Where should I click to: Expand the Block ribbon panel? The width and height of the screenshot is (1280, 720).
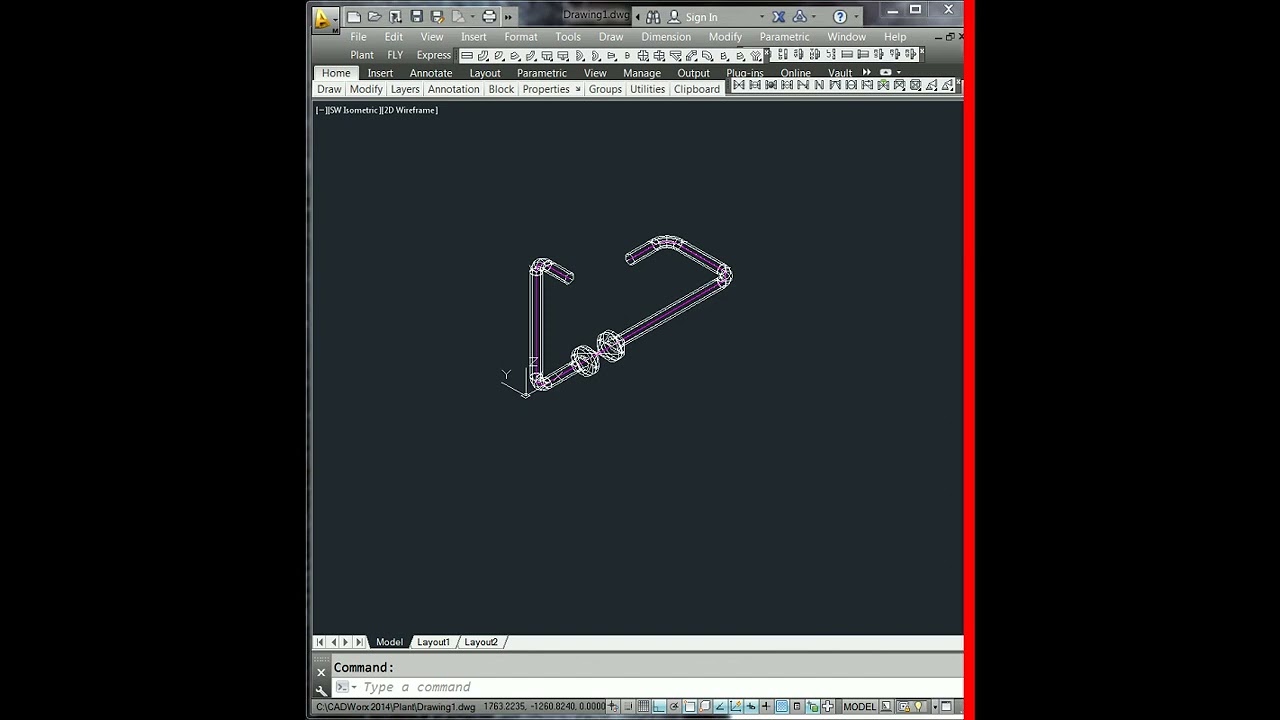pos(501,89)
